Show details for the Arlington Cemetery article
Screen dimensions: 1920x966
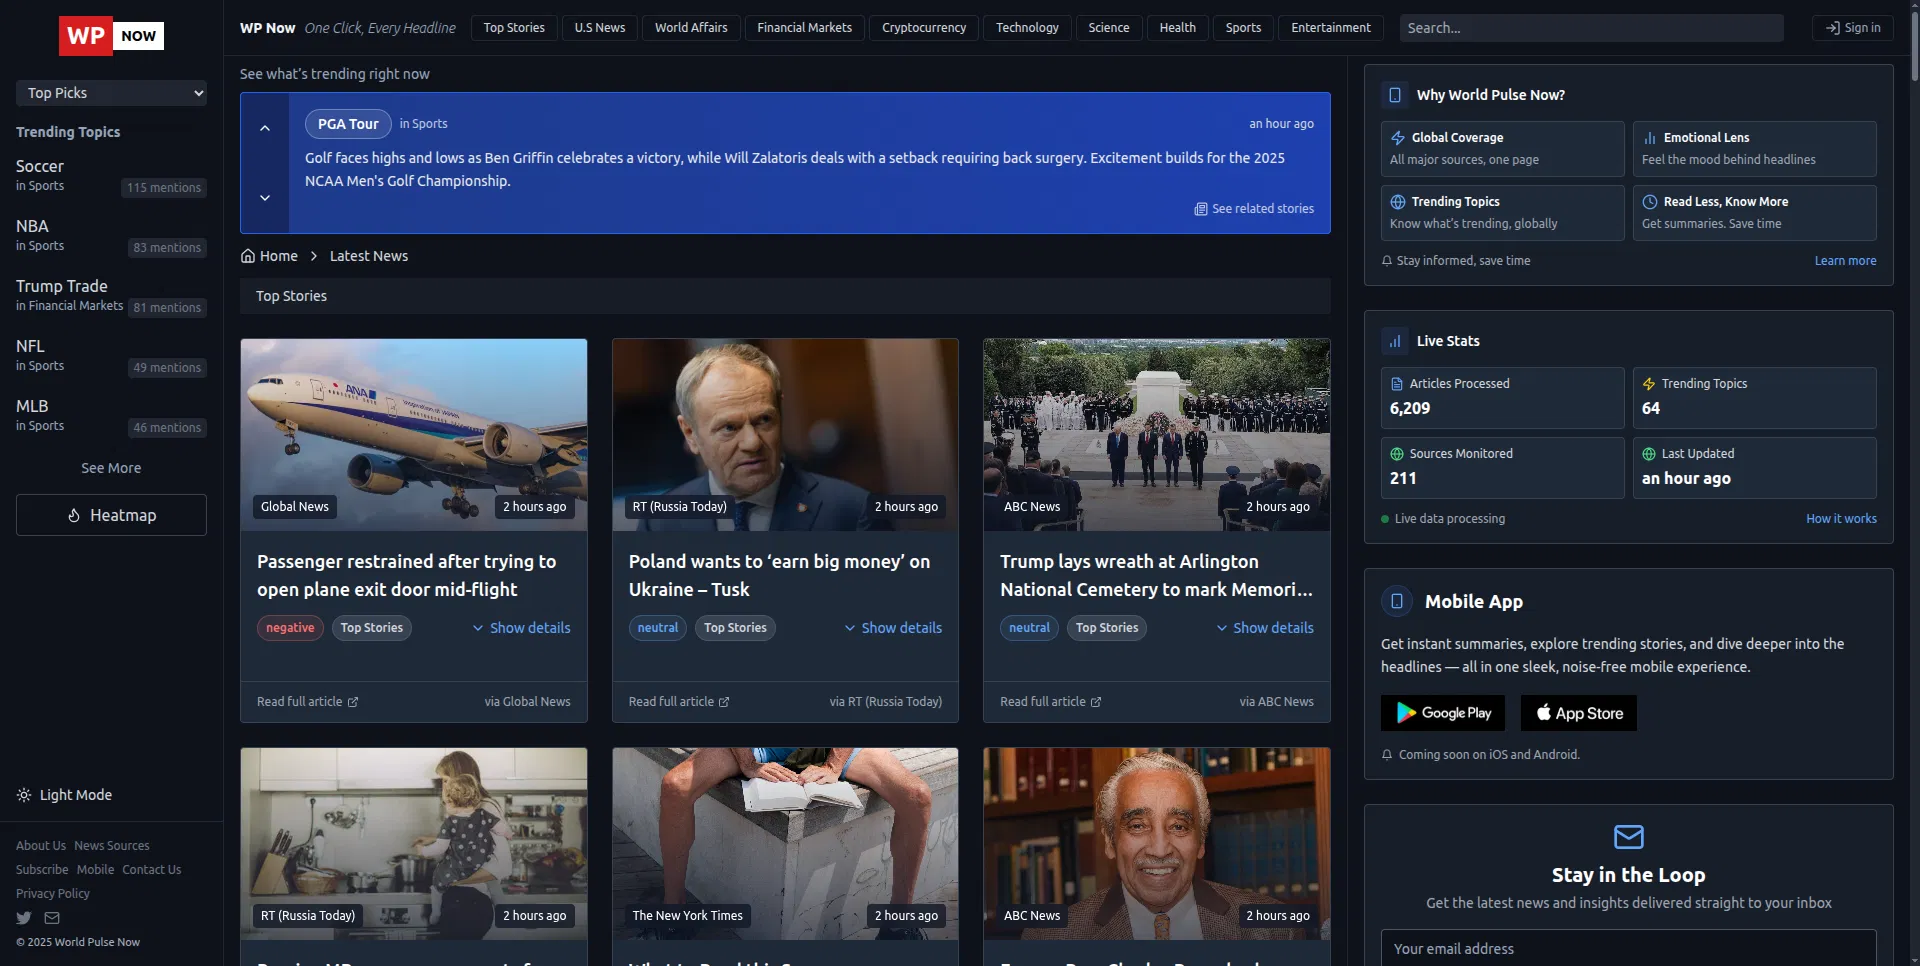[1264, 627]
